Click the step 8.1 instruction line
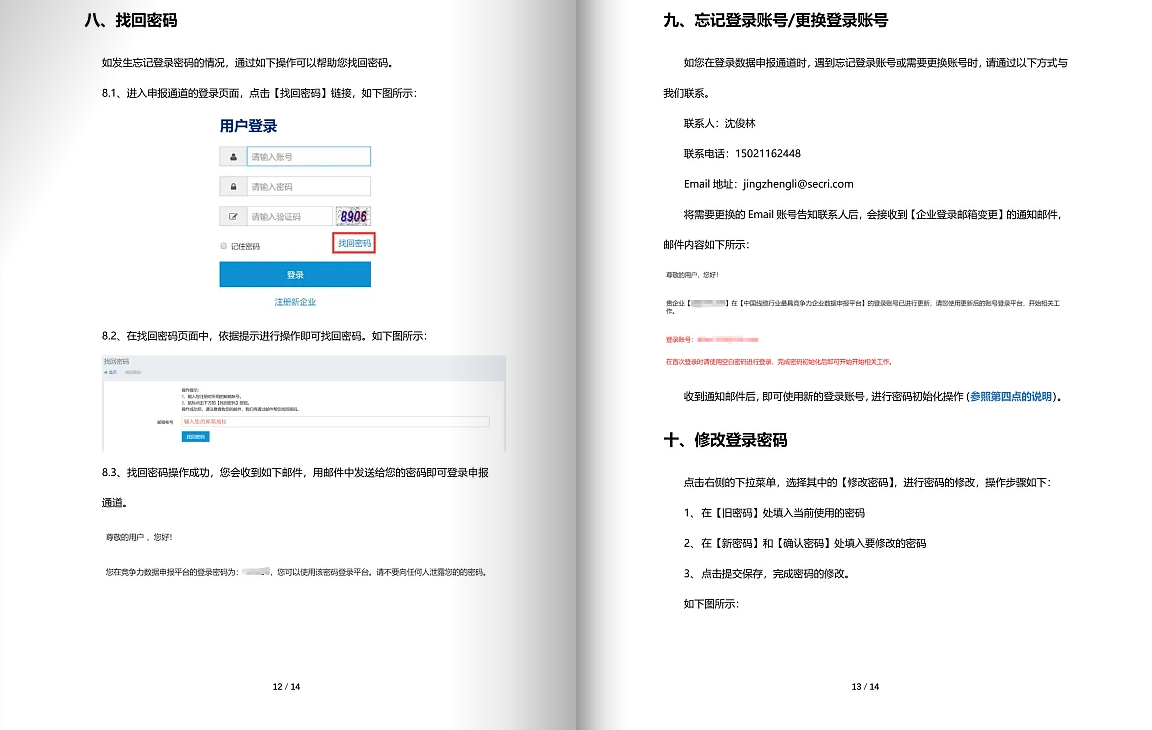This screenshot has width=1152, height=730. 259,93
